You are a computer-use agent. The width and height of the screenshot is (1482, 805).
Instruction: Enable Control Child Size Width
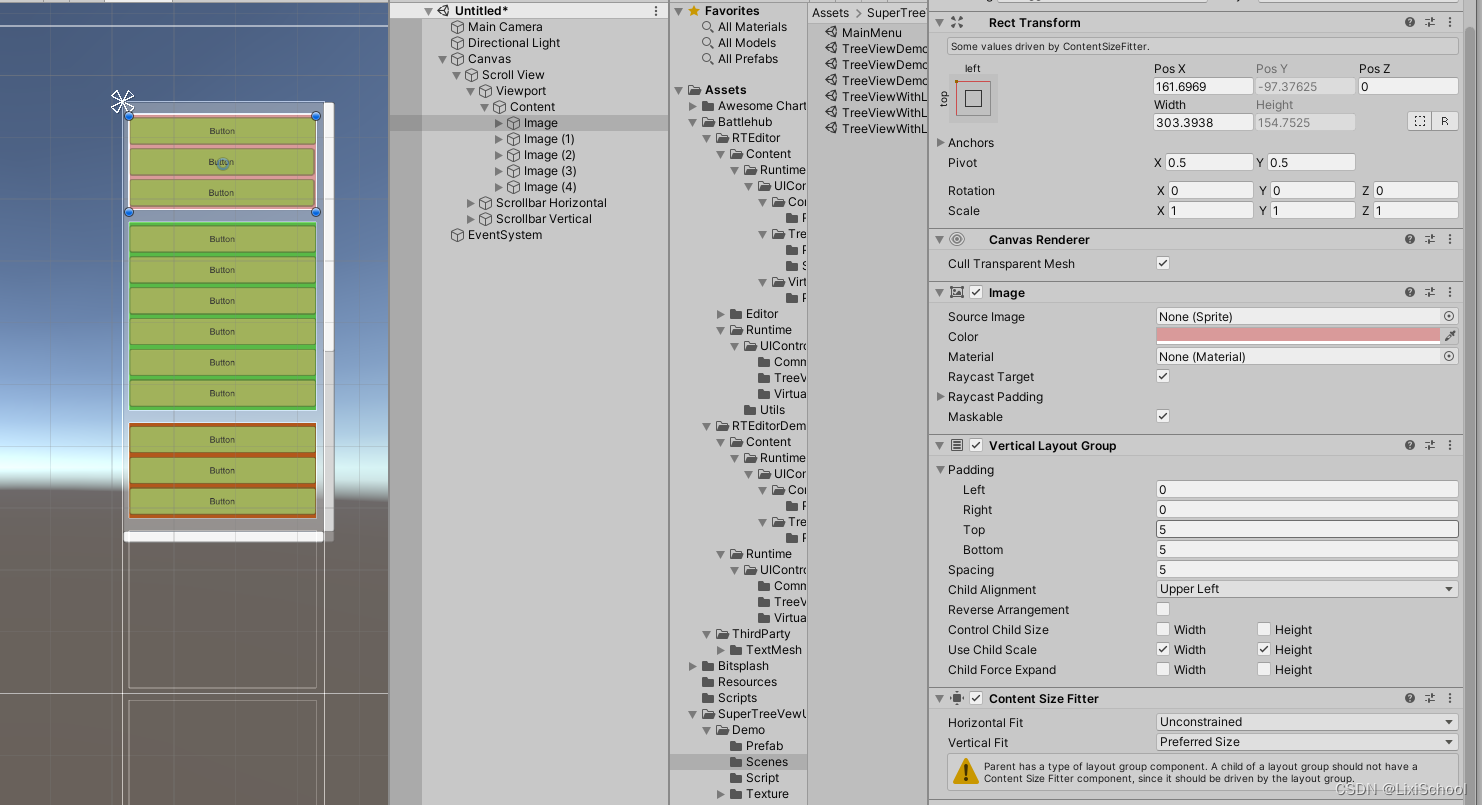(1163, 629)
